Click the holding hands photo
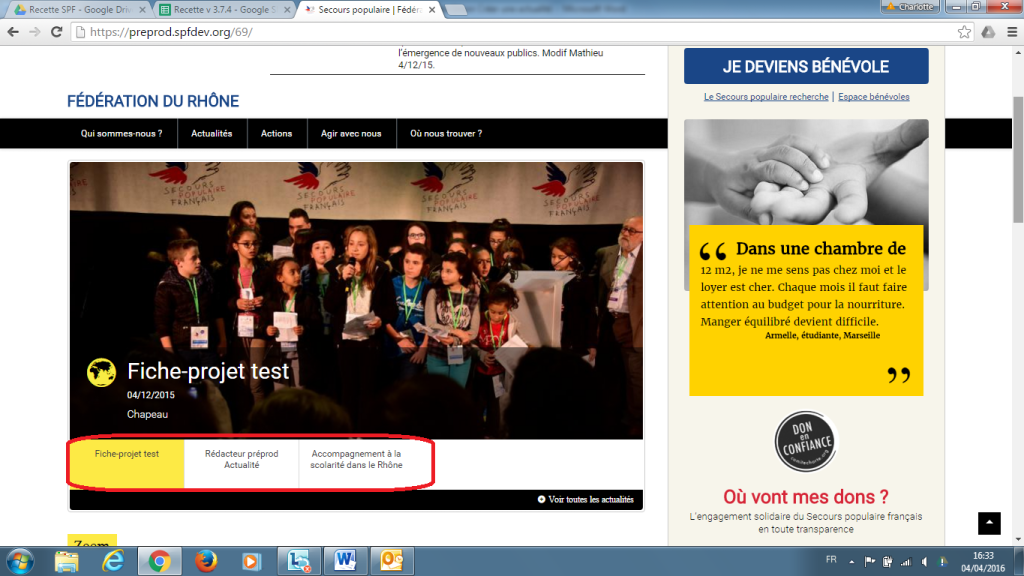The image size is (1024, 576). 806,172
